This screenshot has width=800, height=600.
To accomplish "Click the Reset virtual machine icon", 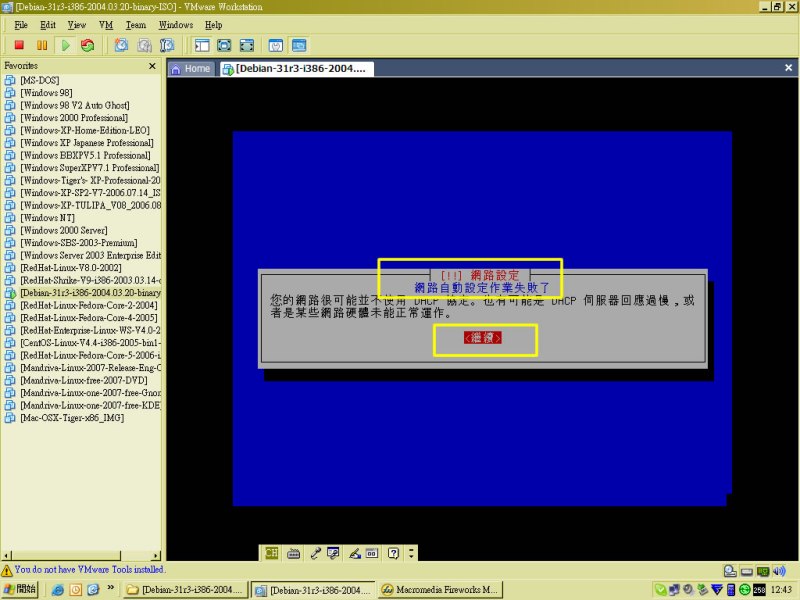I will point(88,45).
